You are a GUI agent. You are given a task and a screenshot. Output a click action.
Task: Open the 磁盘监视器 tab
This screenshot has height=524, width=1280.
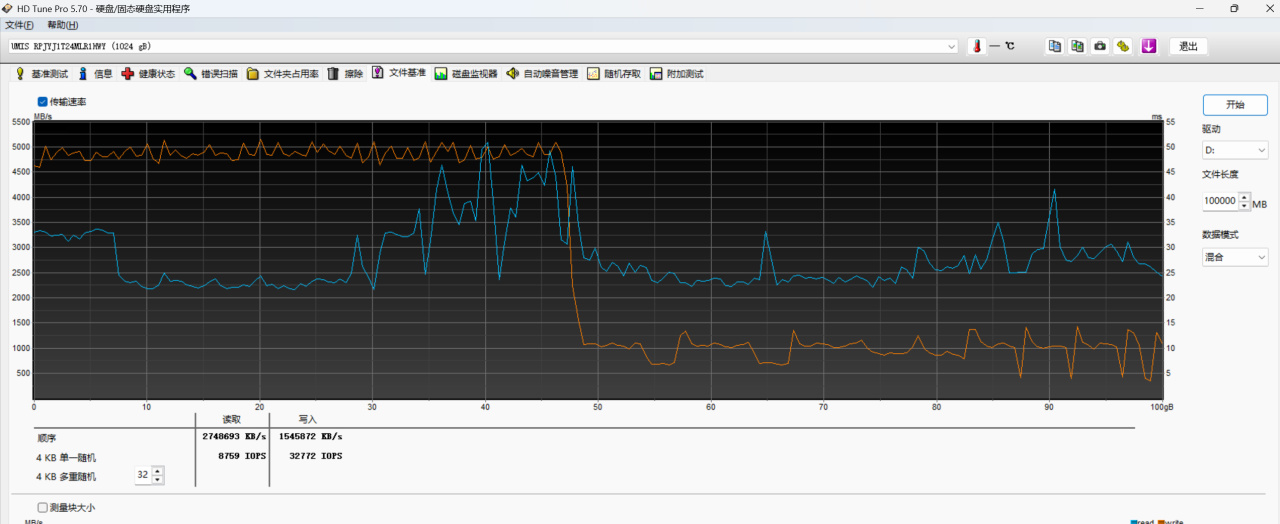466,74
